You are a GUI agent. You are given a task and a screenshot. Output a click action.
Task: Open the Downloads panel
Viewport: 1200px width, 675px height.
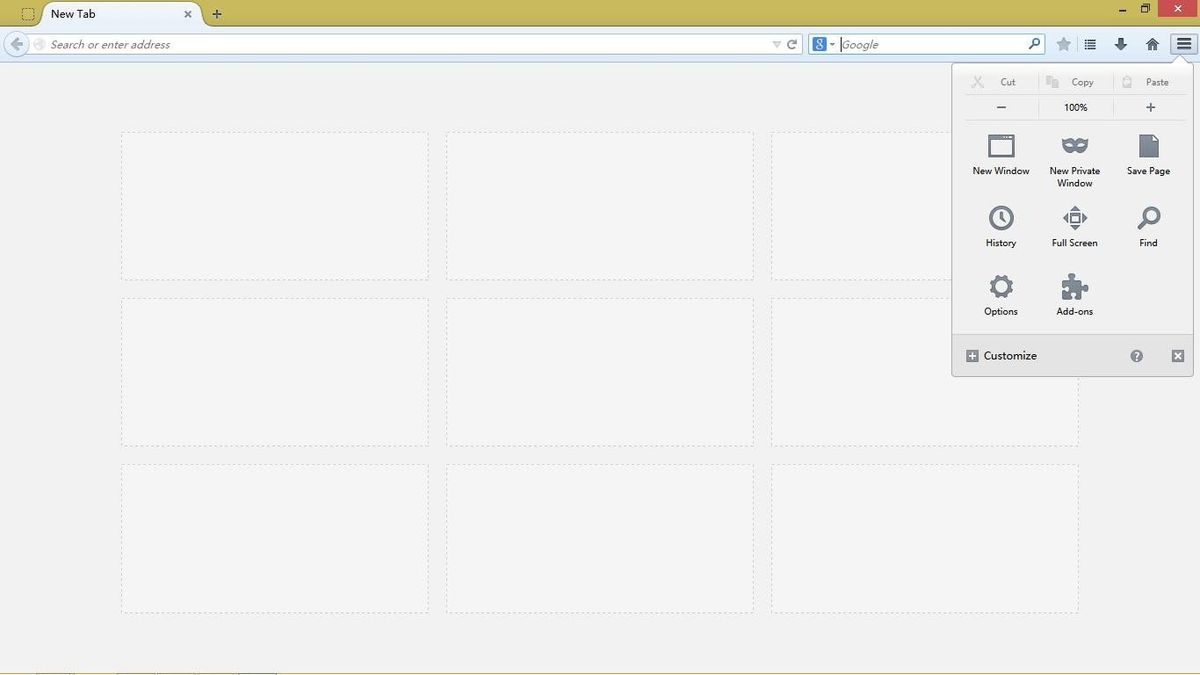[x=1121, y=44]
